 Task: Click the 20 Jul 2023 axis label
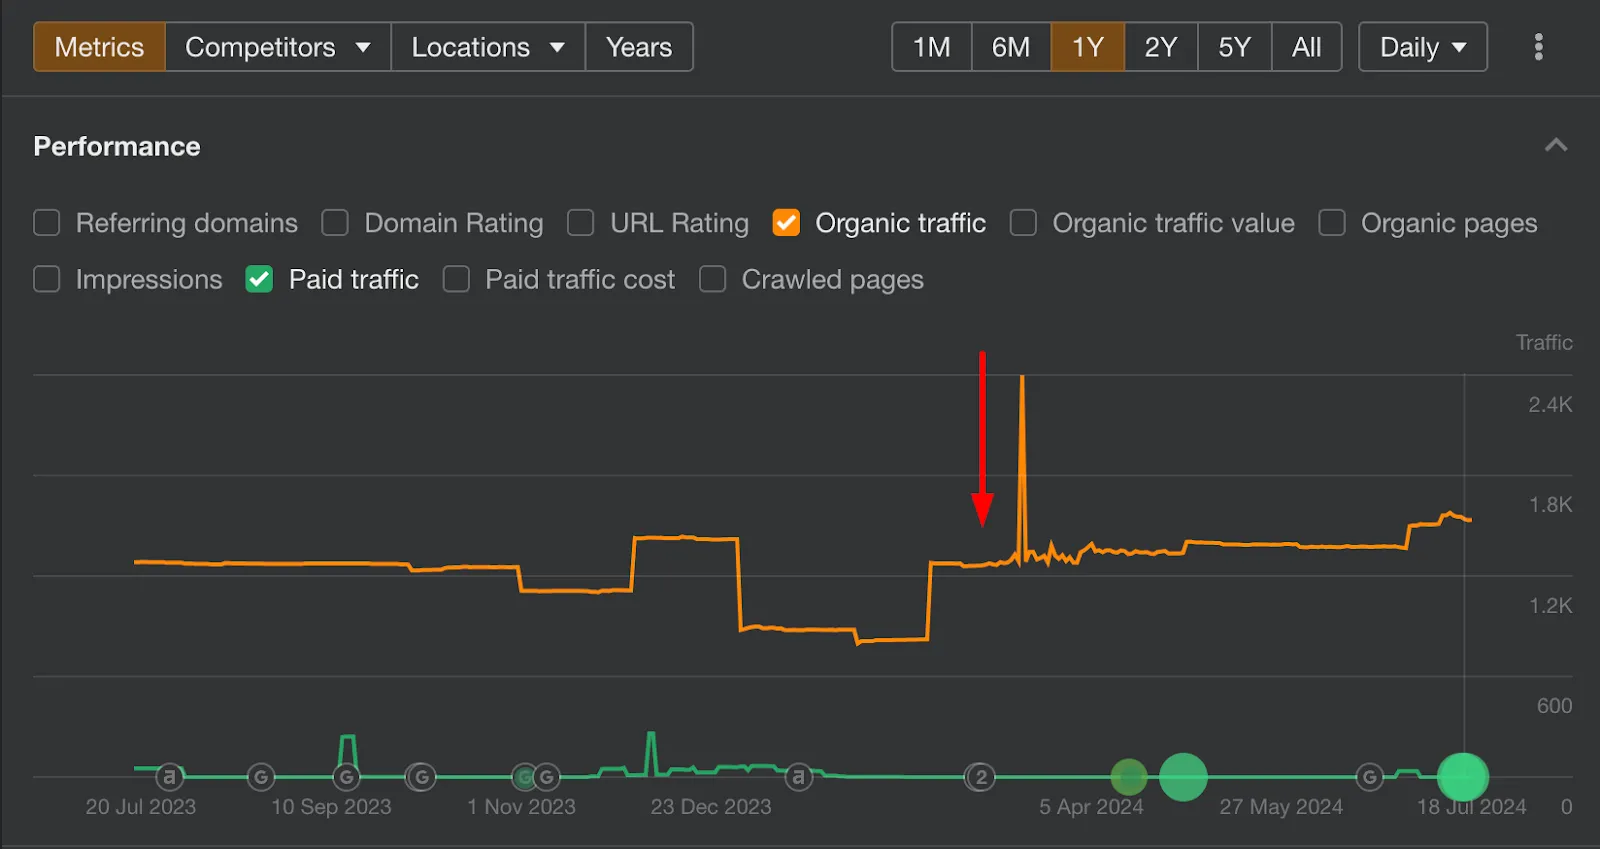141,806
